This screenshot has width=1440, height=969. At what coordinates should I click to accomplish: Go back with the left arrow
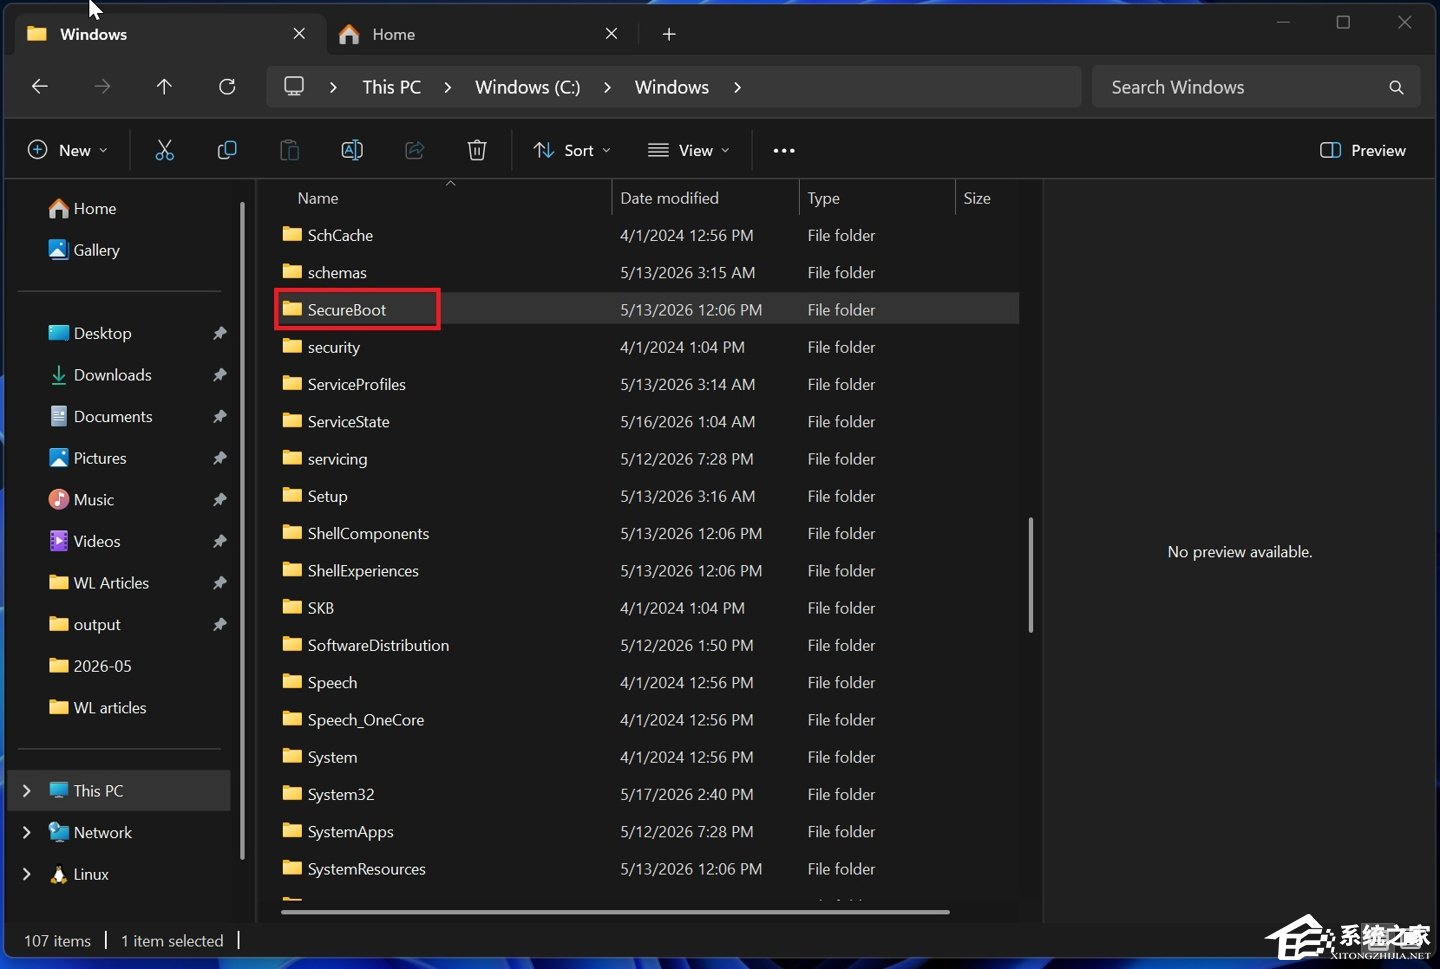[40, 87]
